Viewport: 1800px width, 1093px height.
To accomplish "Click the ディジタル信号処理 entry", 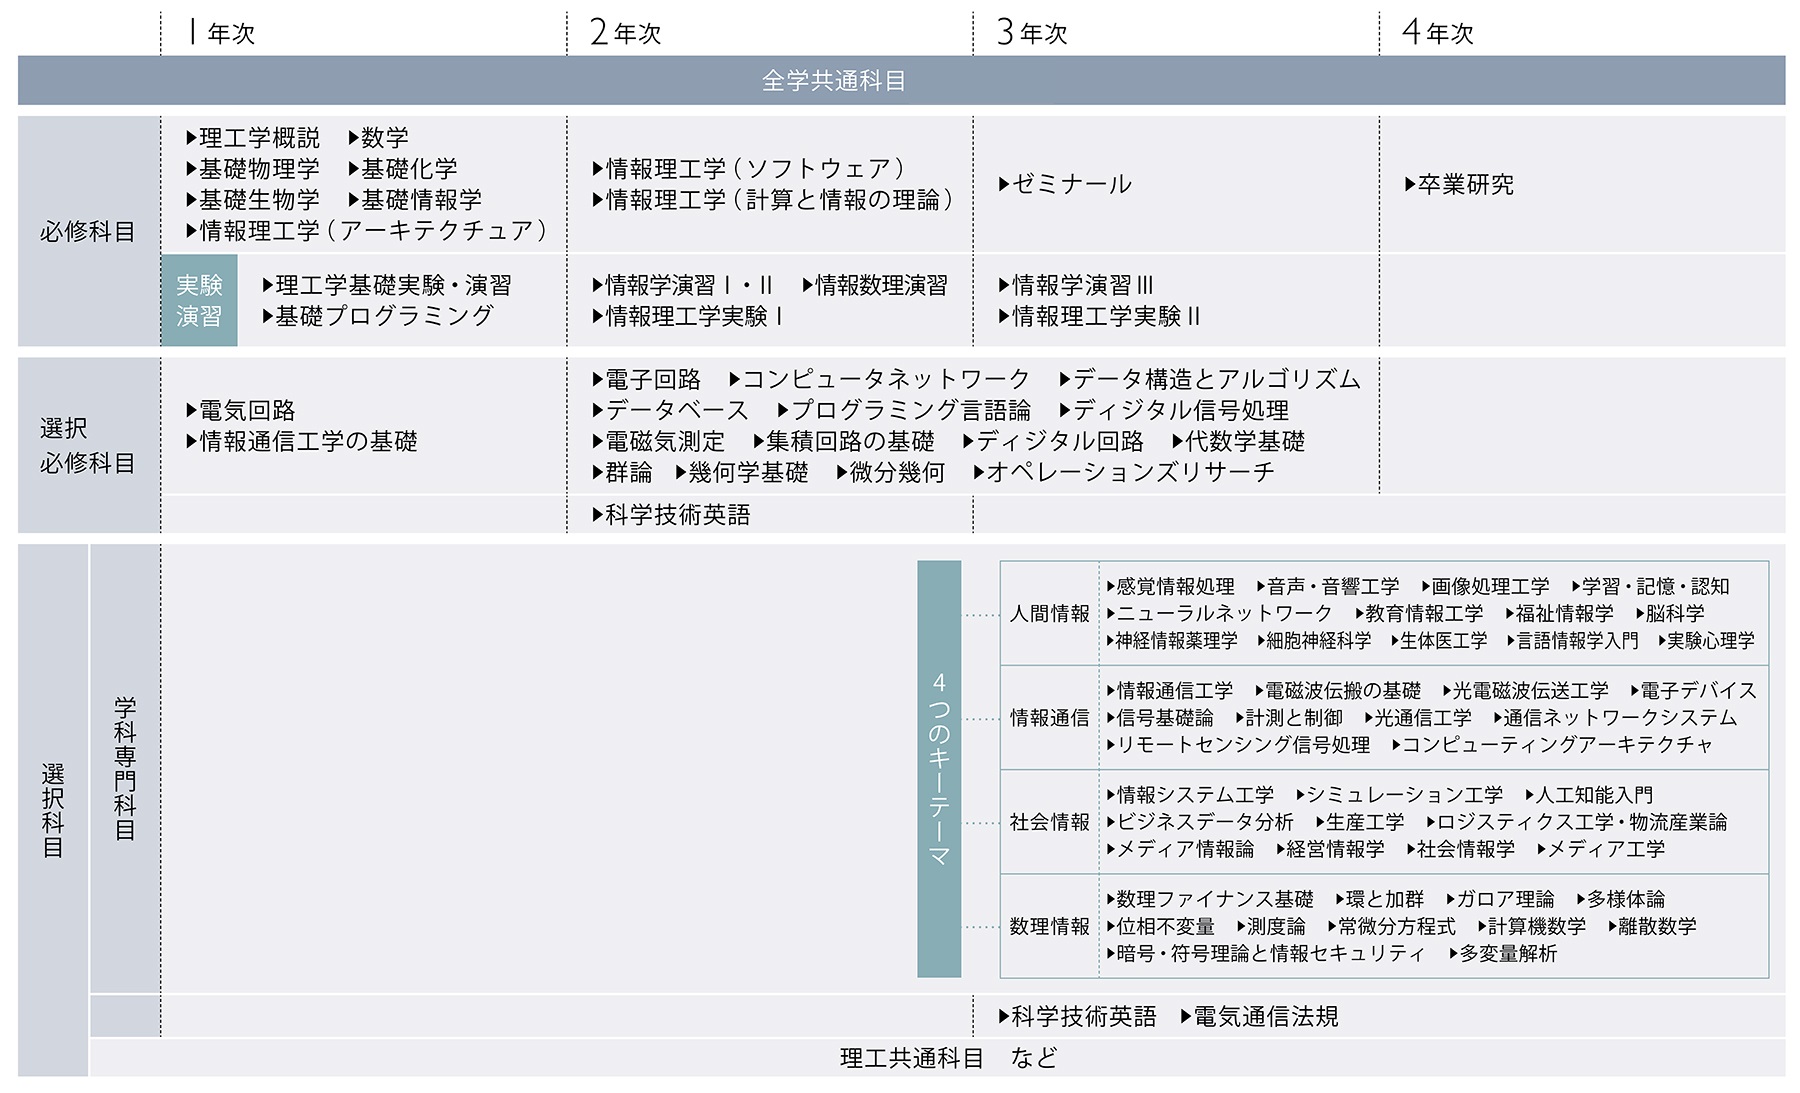I will (x=1174, y=410).
